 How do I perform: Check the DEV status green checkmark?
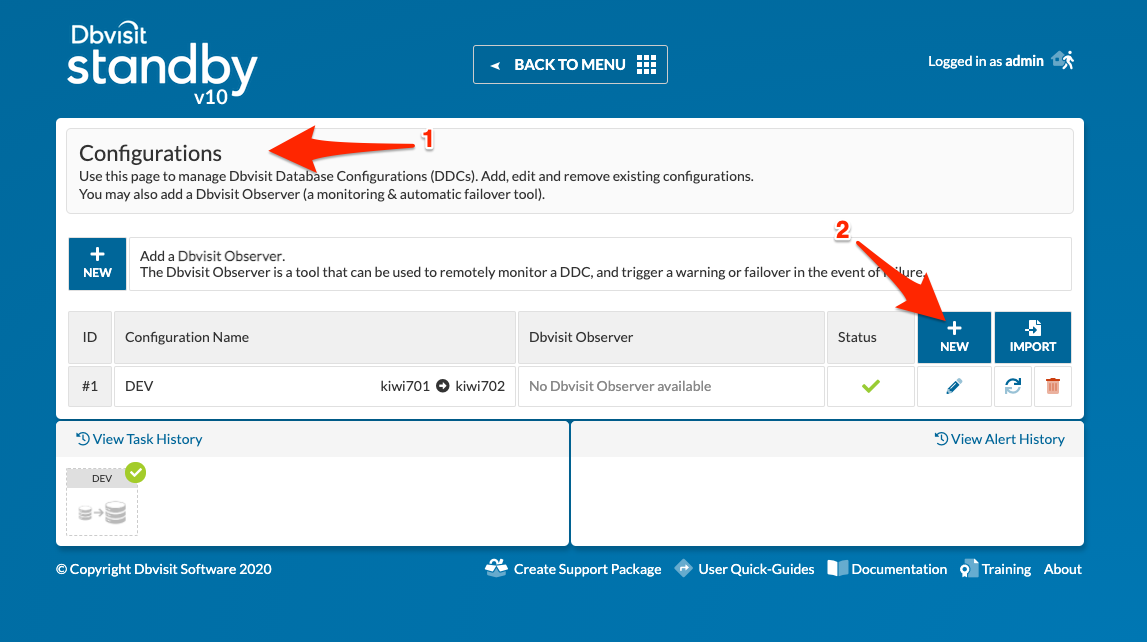(x=870, y=386)
